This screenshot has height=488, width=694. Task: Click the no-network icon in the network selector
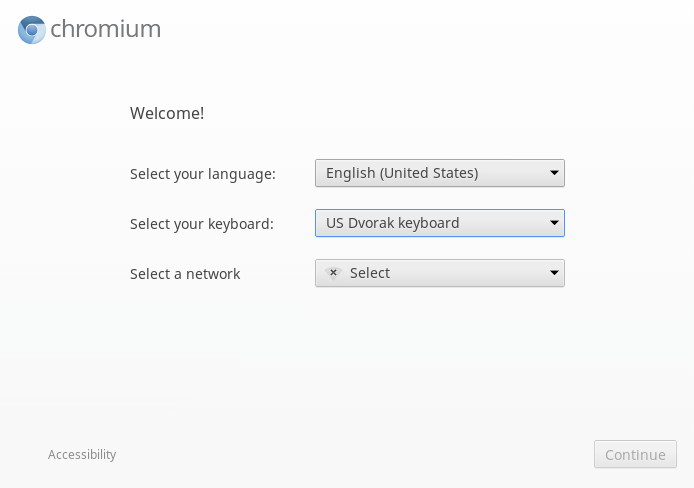pos(333,273)
